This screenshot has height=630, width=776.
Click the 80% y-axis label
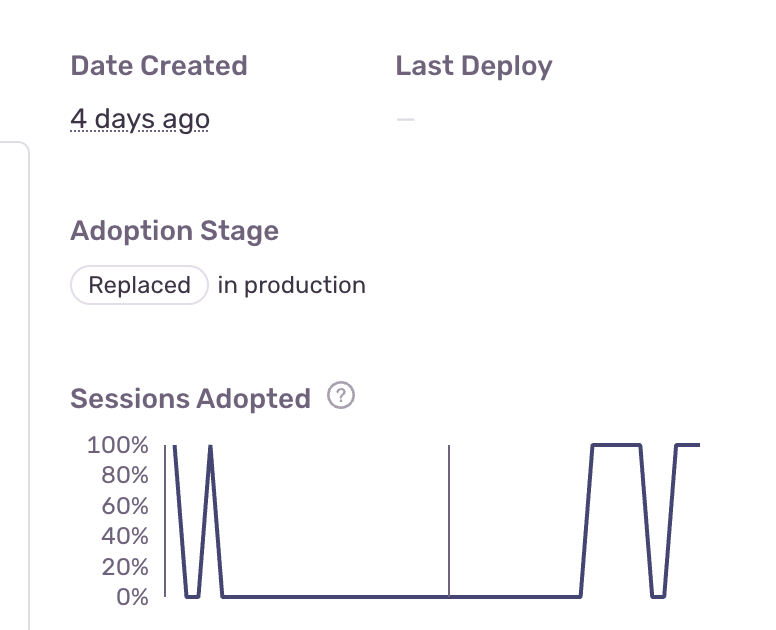(124, 475)
